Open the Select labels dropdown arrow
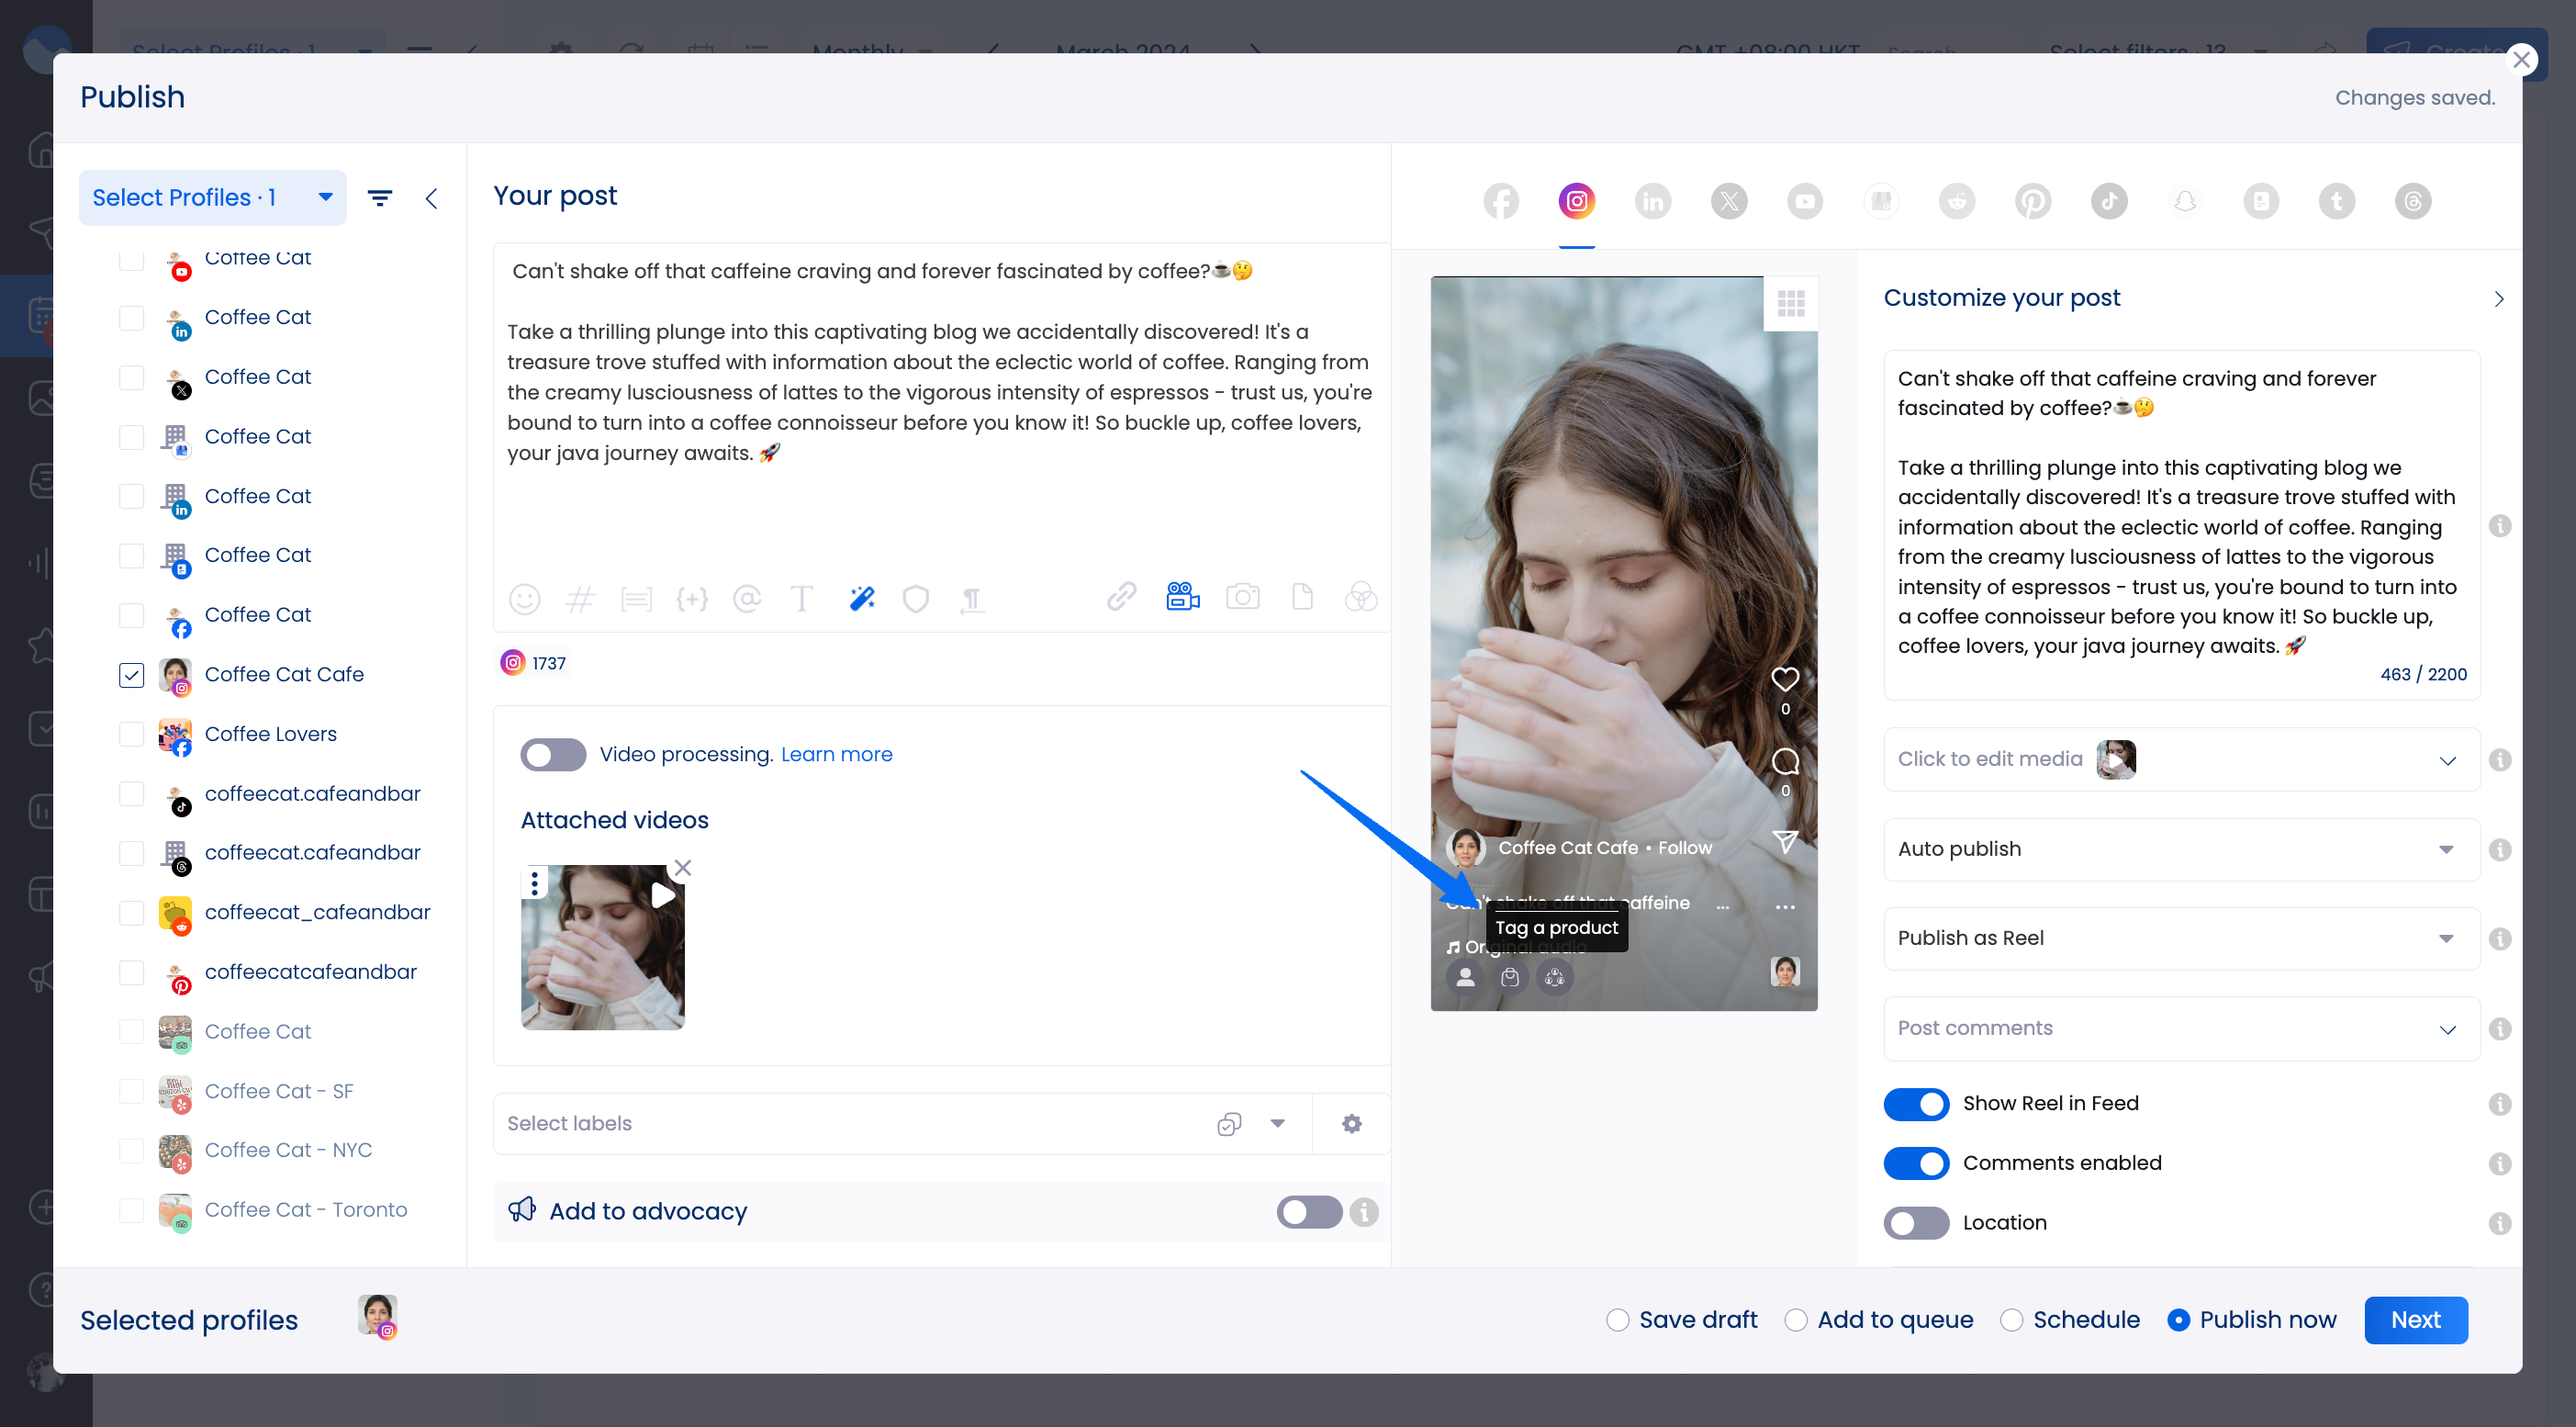The height and width of the screenshot is (1427, 2576). pyautogui.click(x=1277, y=1124)
